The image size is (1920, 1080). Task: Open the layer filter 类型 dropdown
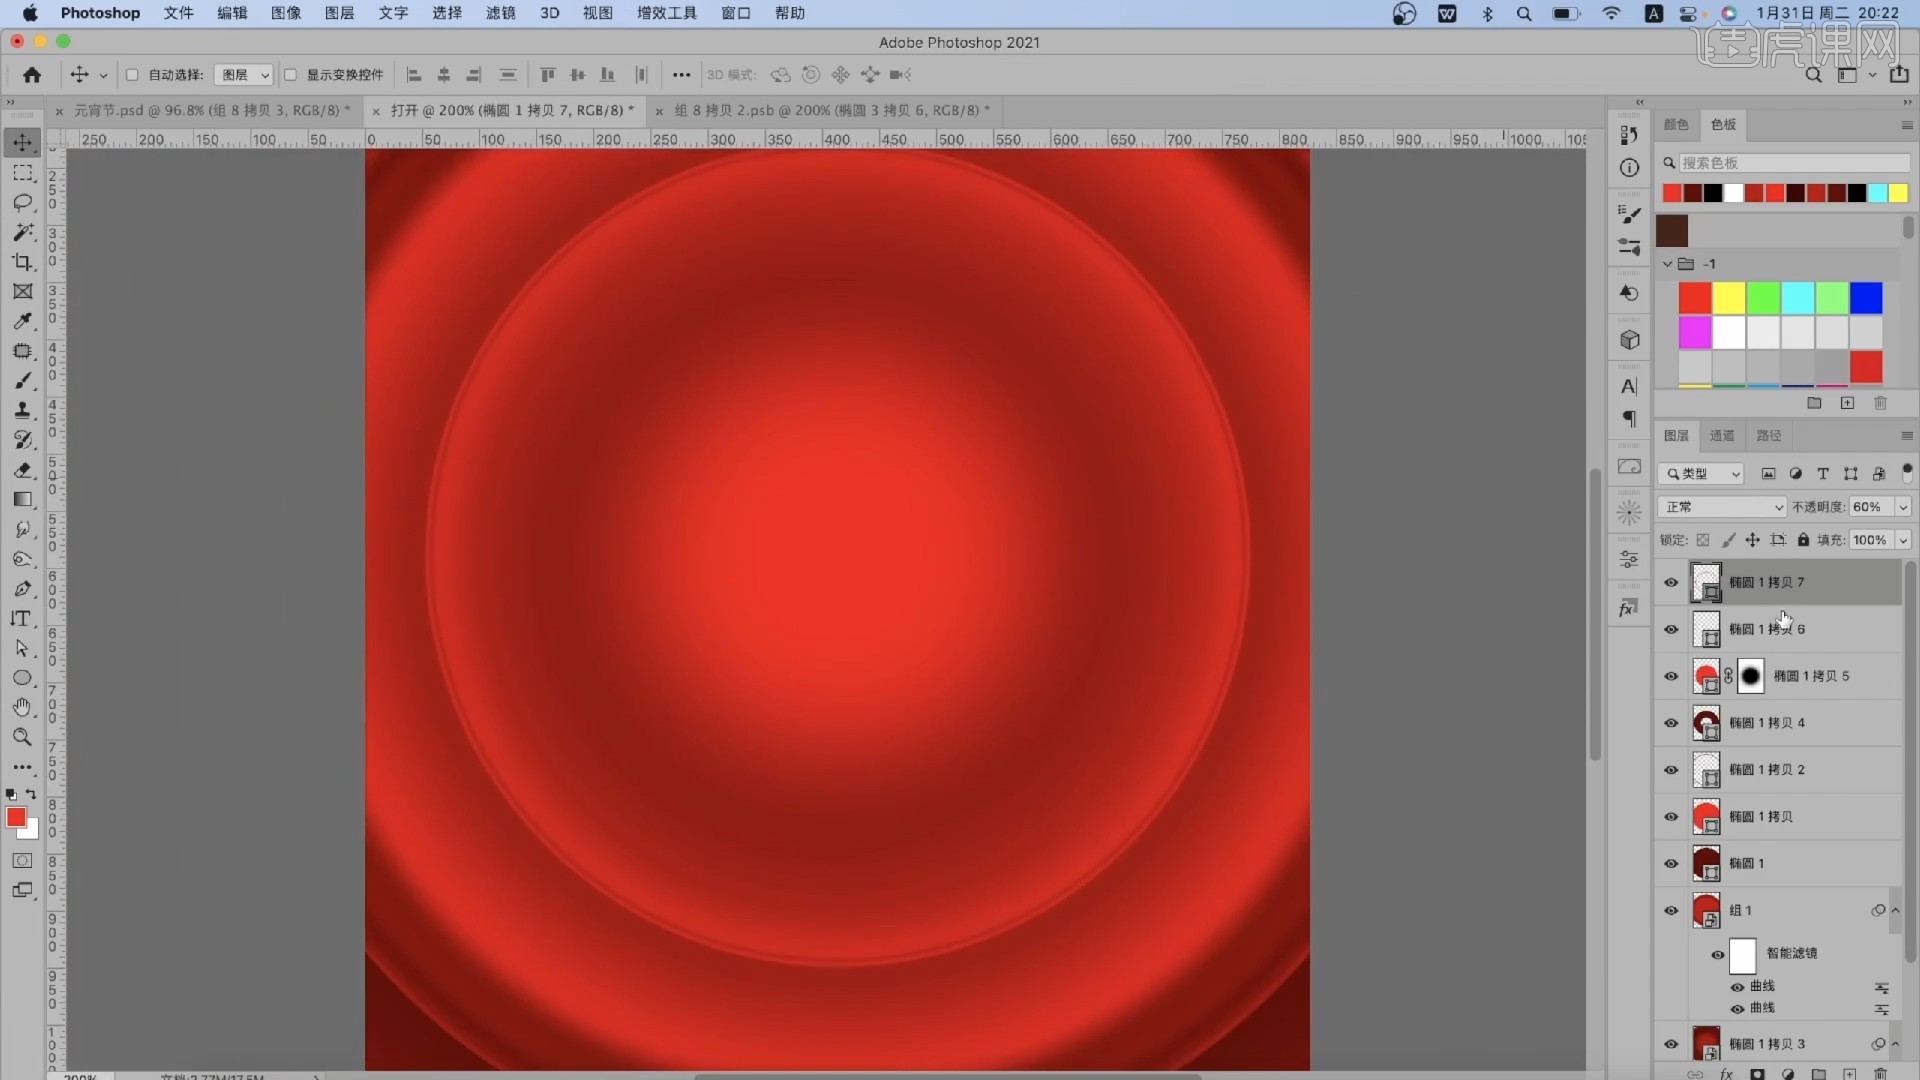pos(1701,474)
